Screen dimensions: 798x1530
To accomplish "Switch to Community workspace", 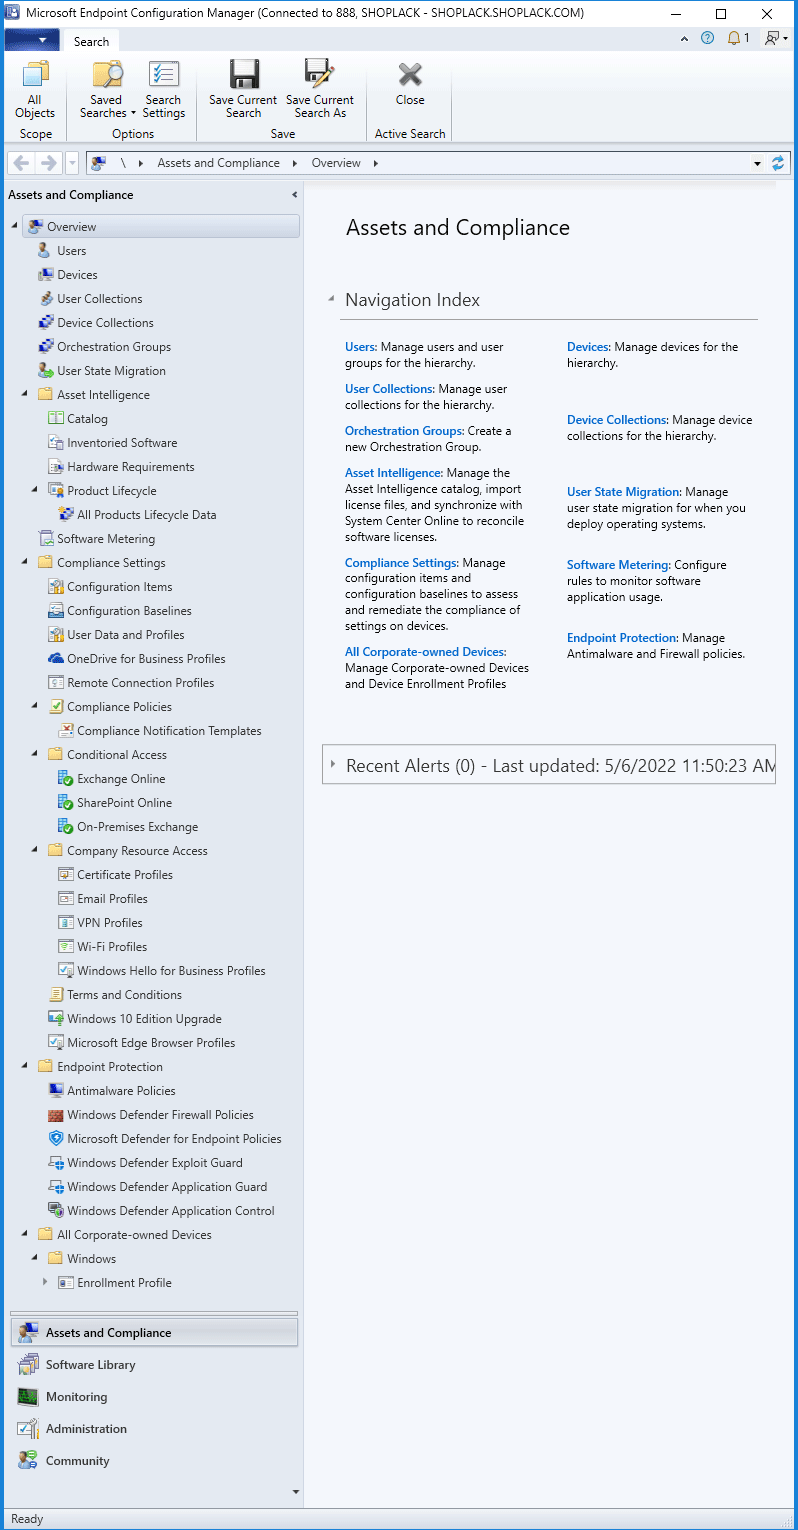I will [x=154, y=1461].
